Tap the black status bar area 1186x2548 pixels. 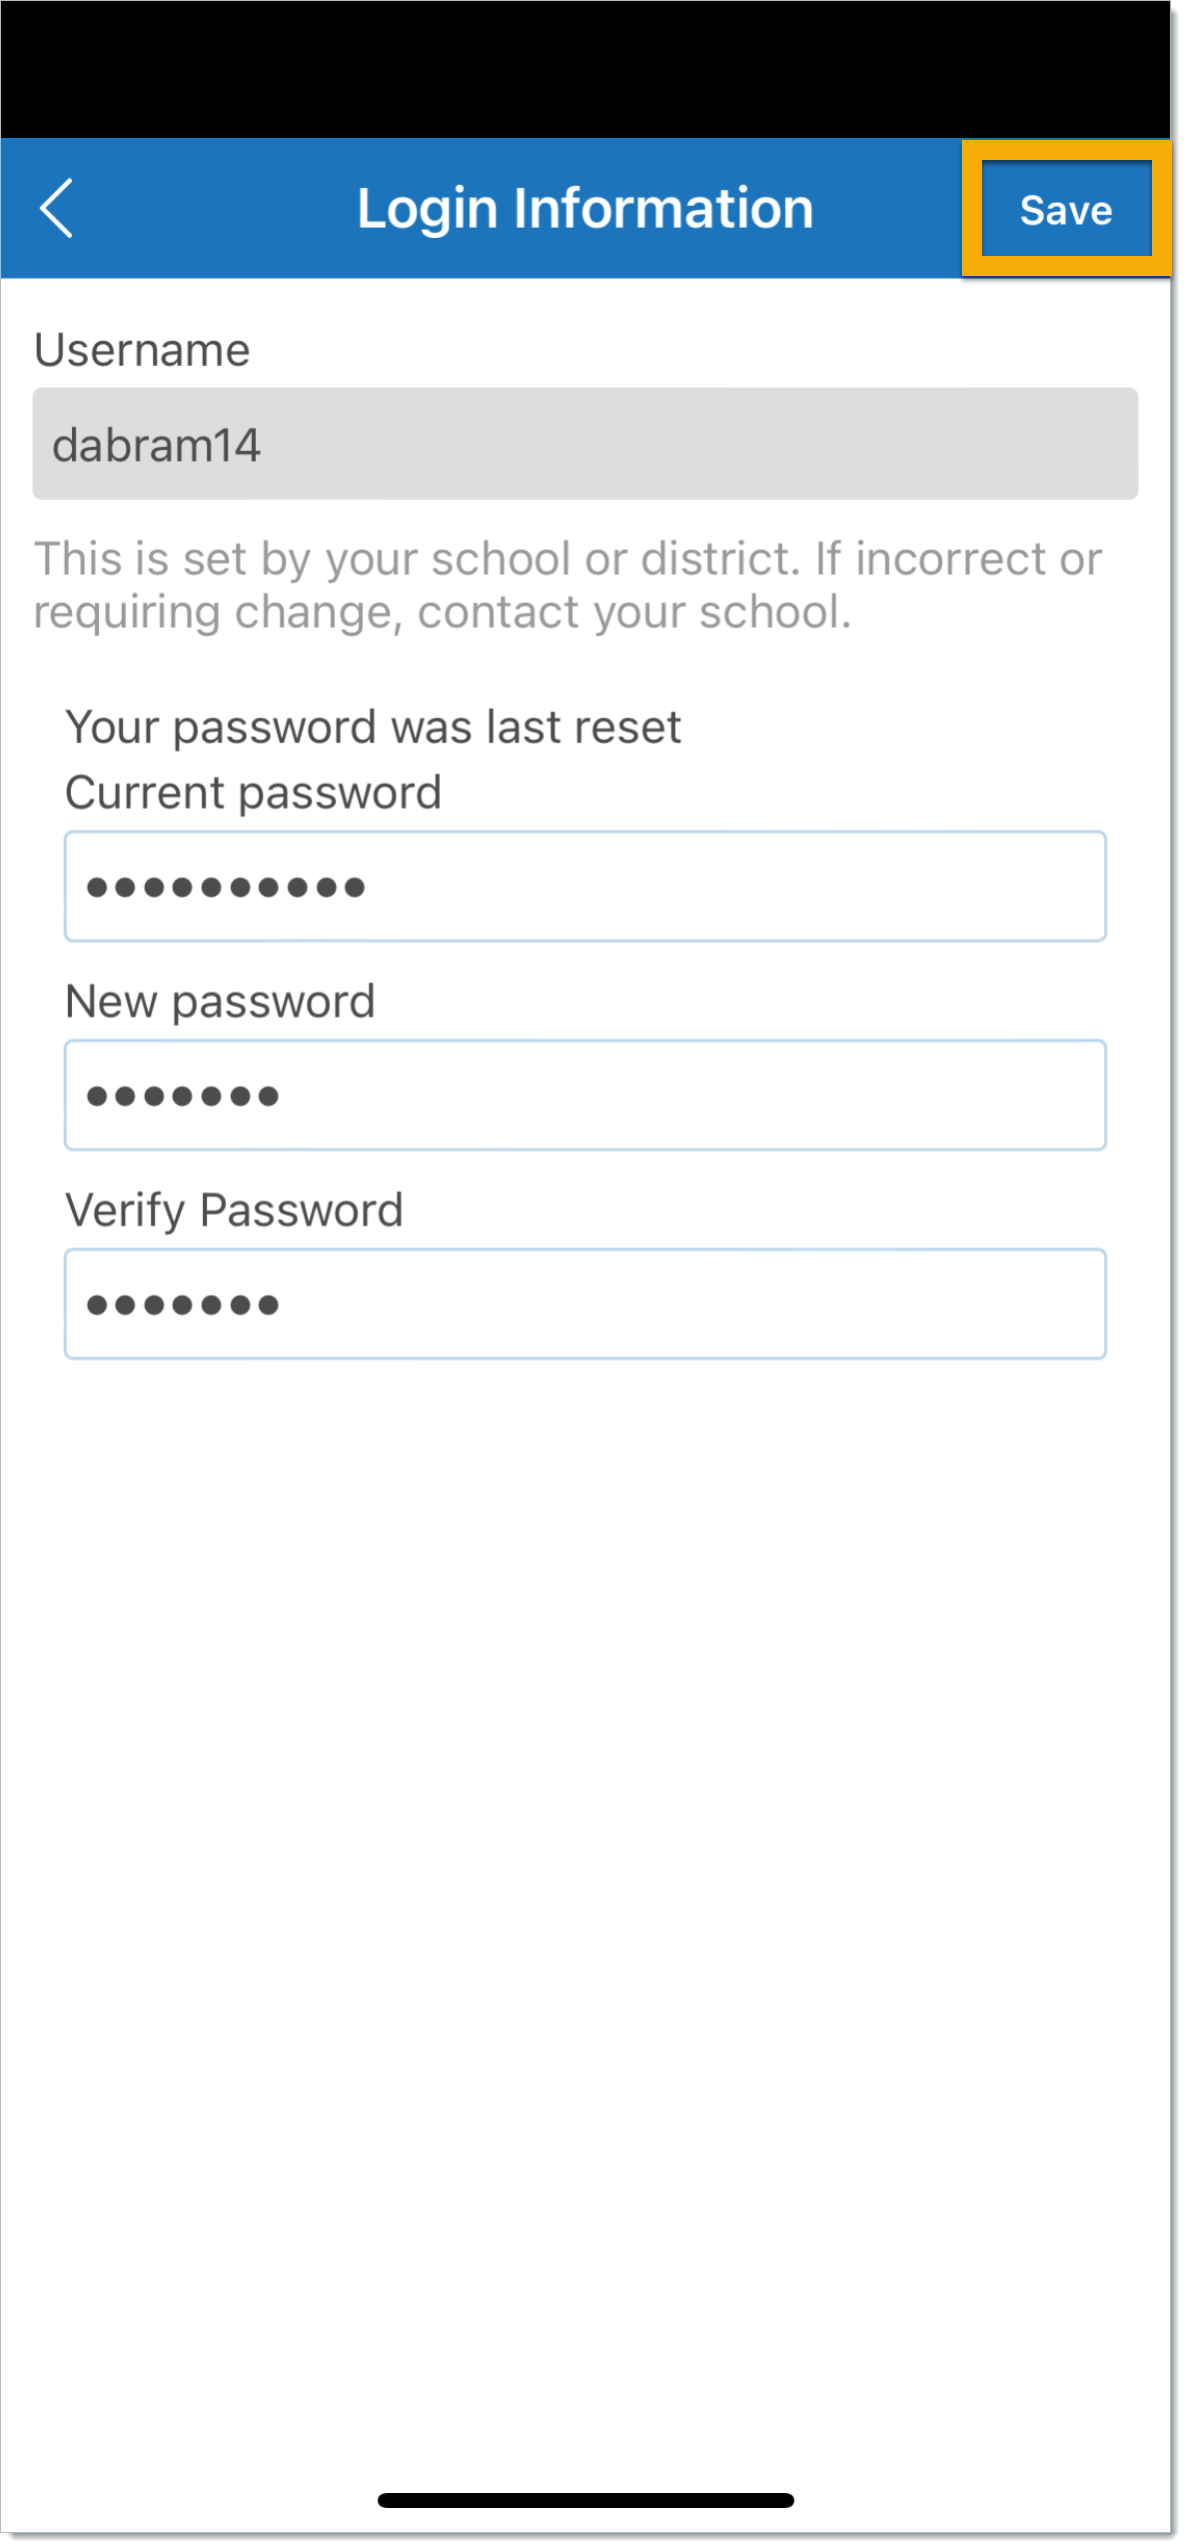[x=585, y=69]
